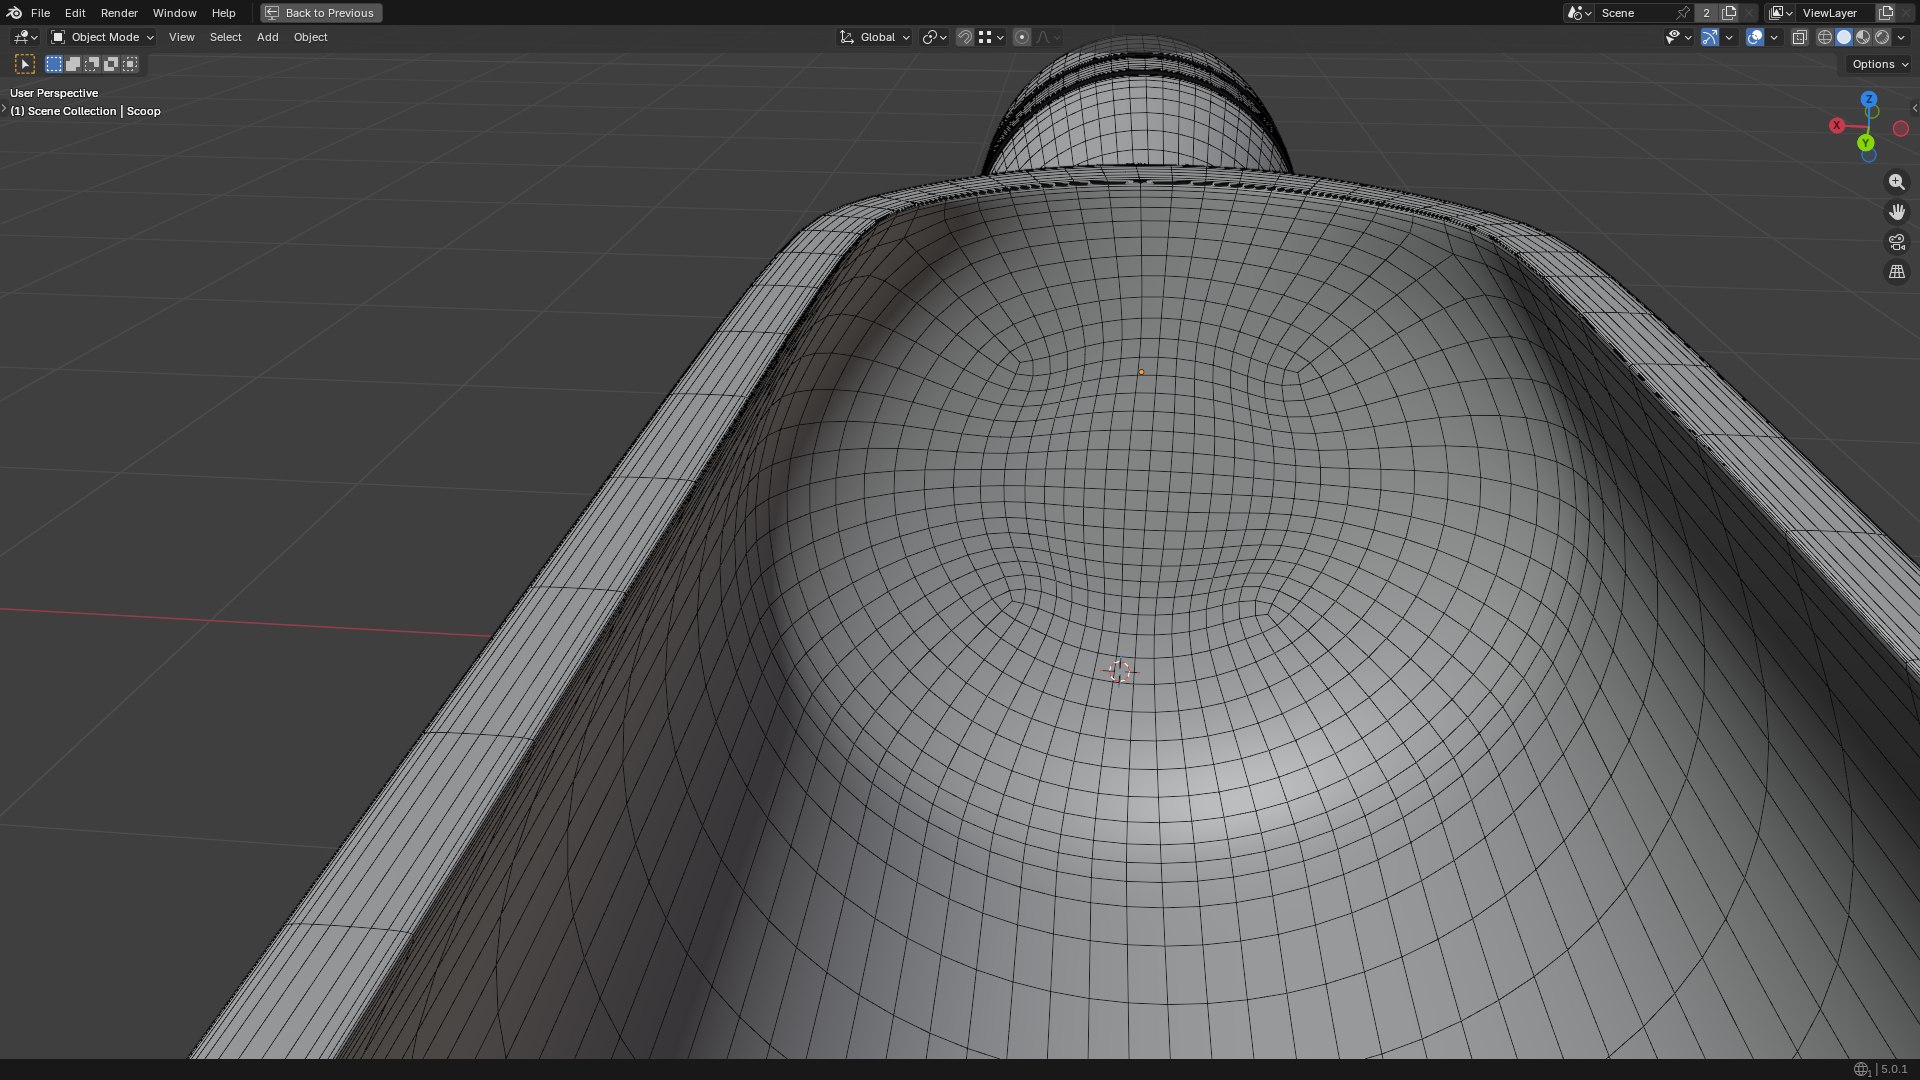Click the X axis on navigation gizmo
The width and height of the screenshot is (1920, 1080).
tap(1837, 125)
